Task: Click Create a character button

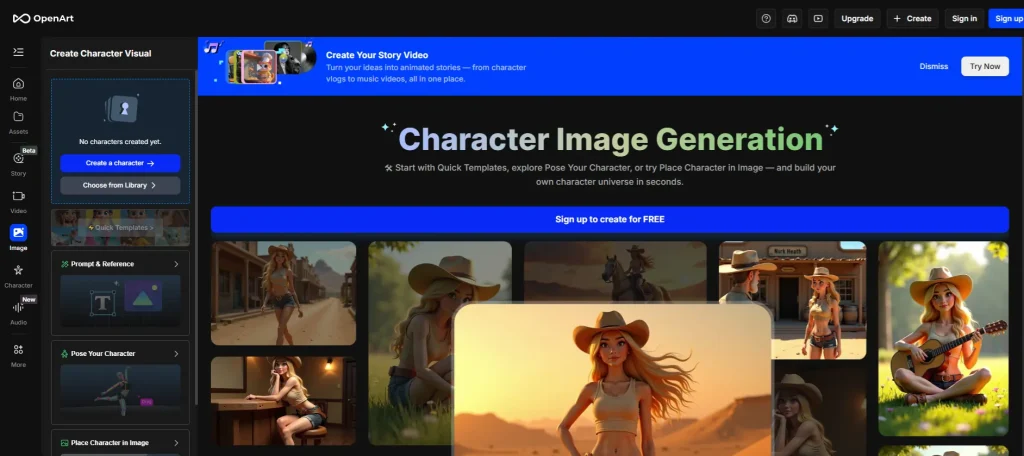Action: click(120, 163)
